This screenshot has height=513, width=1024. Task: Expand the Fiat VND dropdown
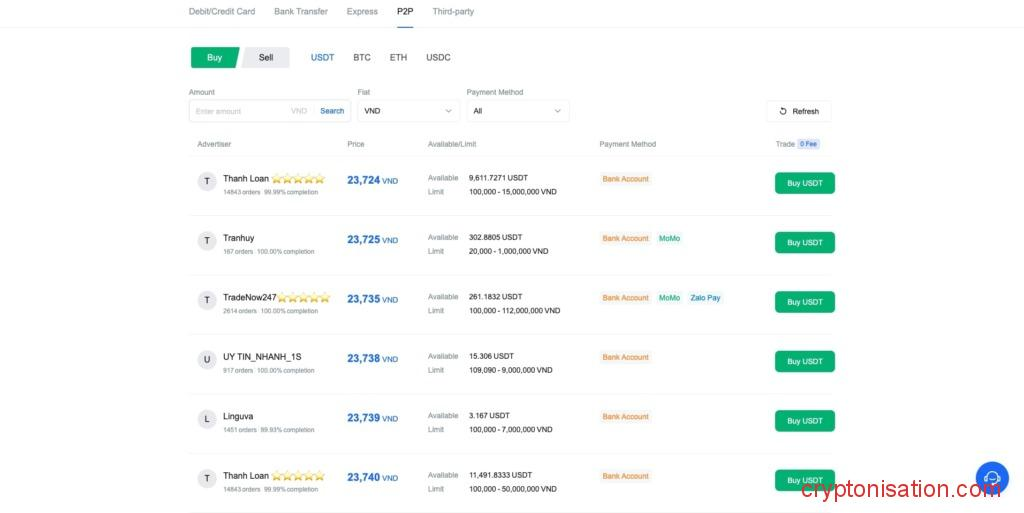(x=408, y=111)
